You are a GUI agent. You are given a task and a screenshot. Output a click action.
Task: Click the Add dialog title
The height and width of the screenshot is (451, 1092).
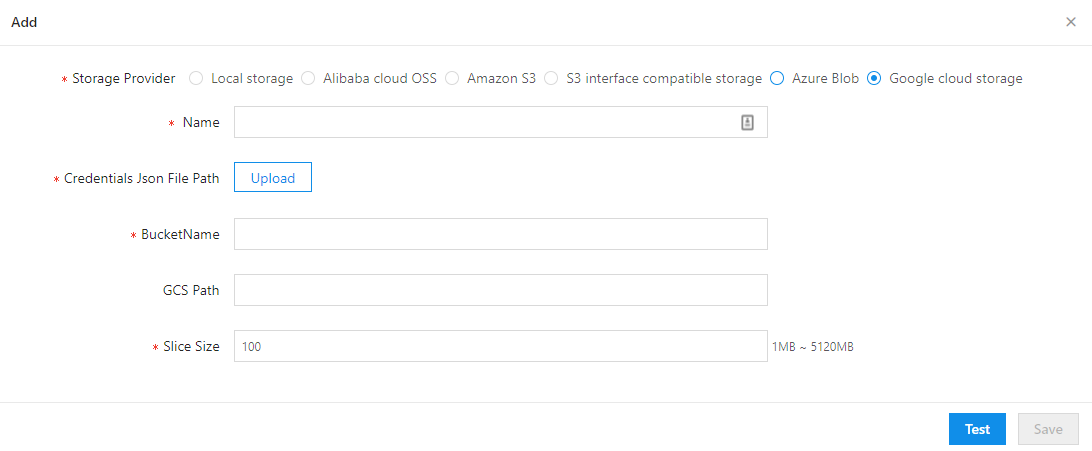[x=24, y=22]
